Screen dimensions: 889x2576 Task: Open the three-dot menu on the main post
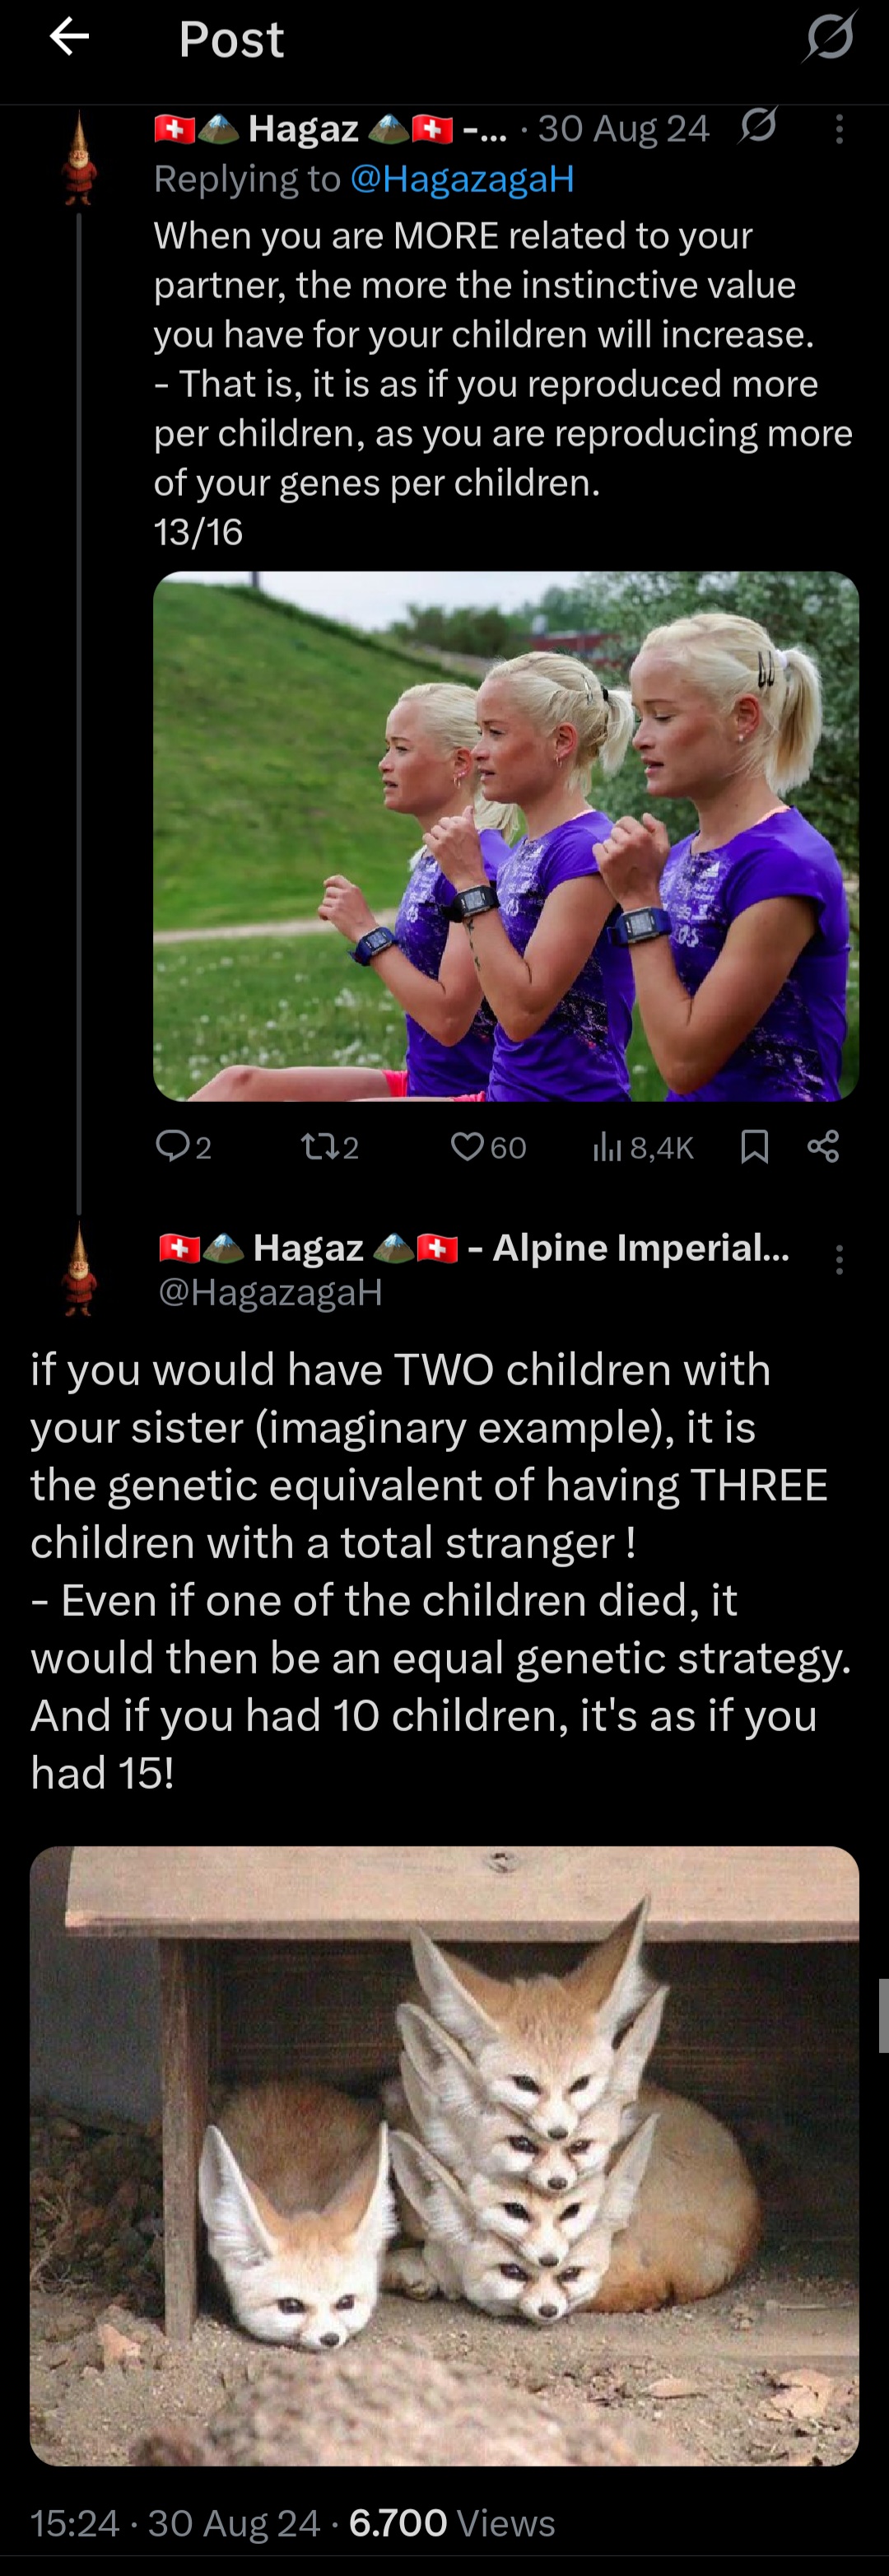coord(839,1260)
